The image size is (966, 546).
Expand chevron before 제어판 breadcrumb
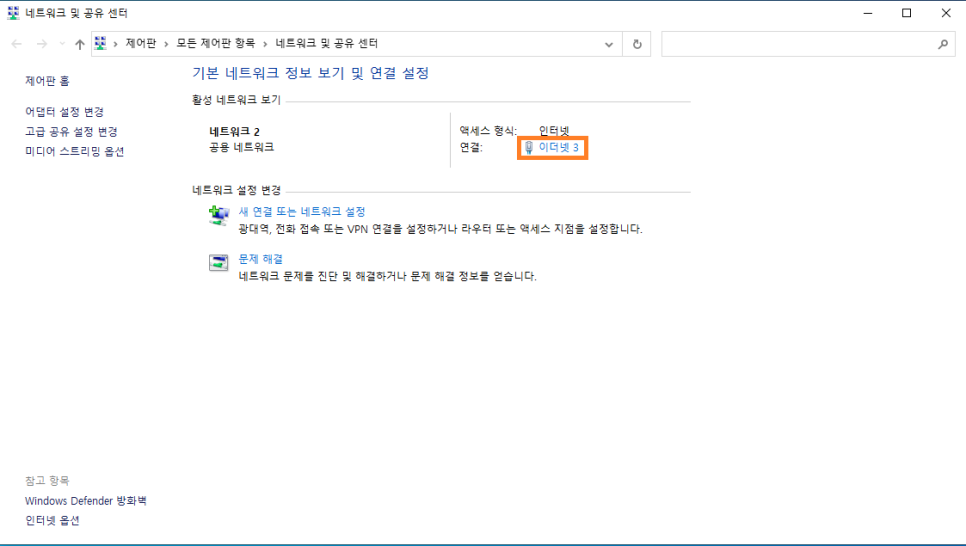point(115,44)
